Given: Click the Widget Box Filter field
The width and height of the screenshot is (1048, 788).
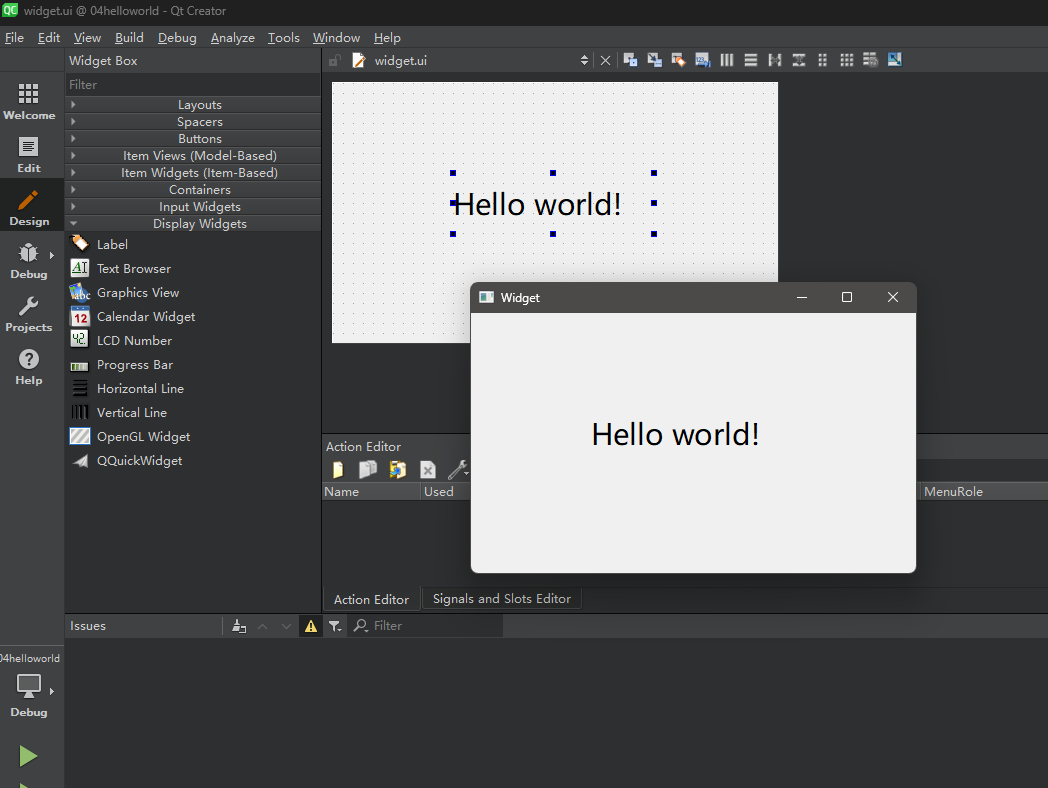Looking at the screenshot, I should (192, 85).
